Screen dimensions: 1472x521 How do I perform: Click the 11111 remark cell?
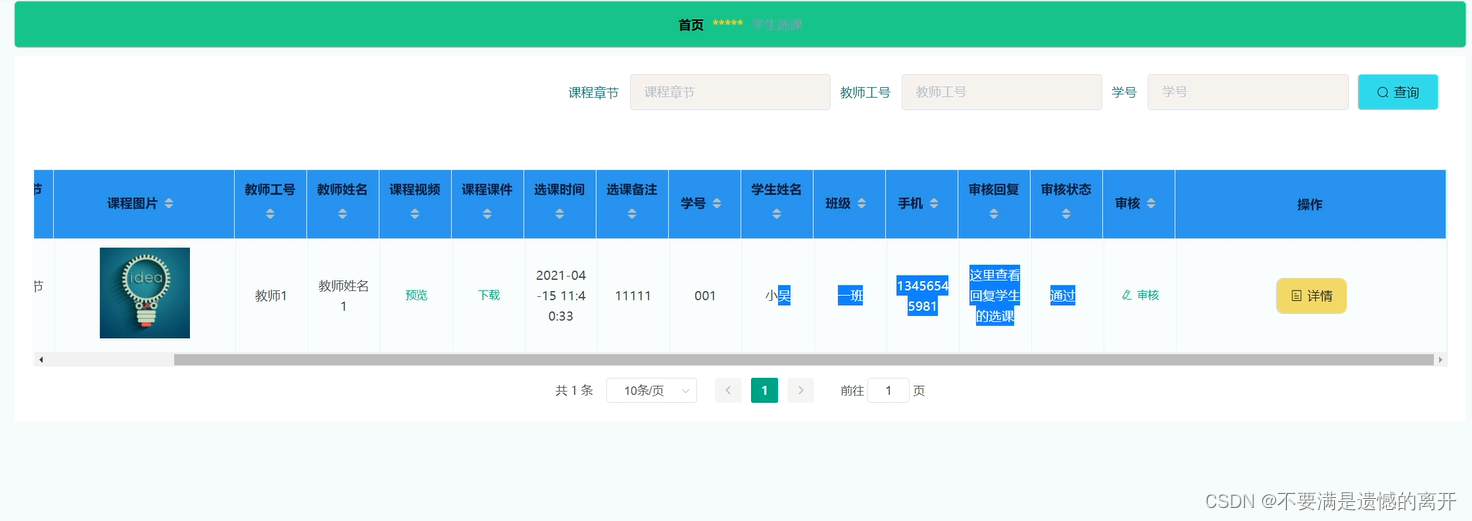click(633, 296)
